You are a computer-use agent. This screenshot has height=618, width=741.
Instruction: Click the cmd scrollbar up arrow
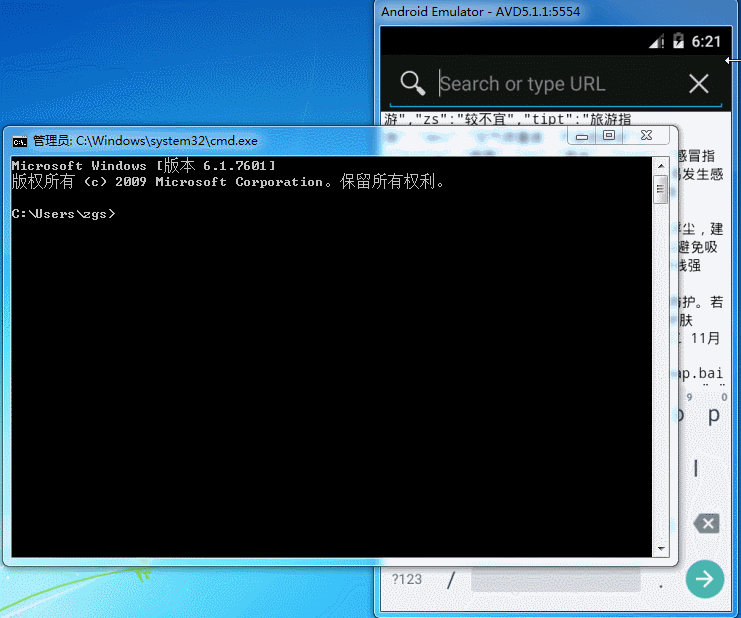click(661, 166)
